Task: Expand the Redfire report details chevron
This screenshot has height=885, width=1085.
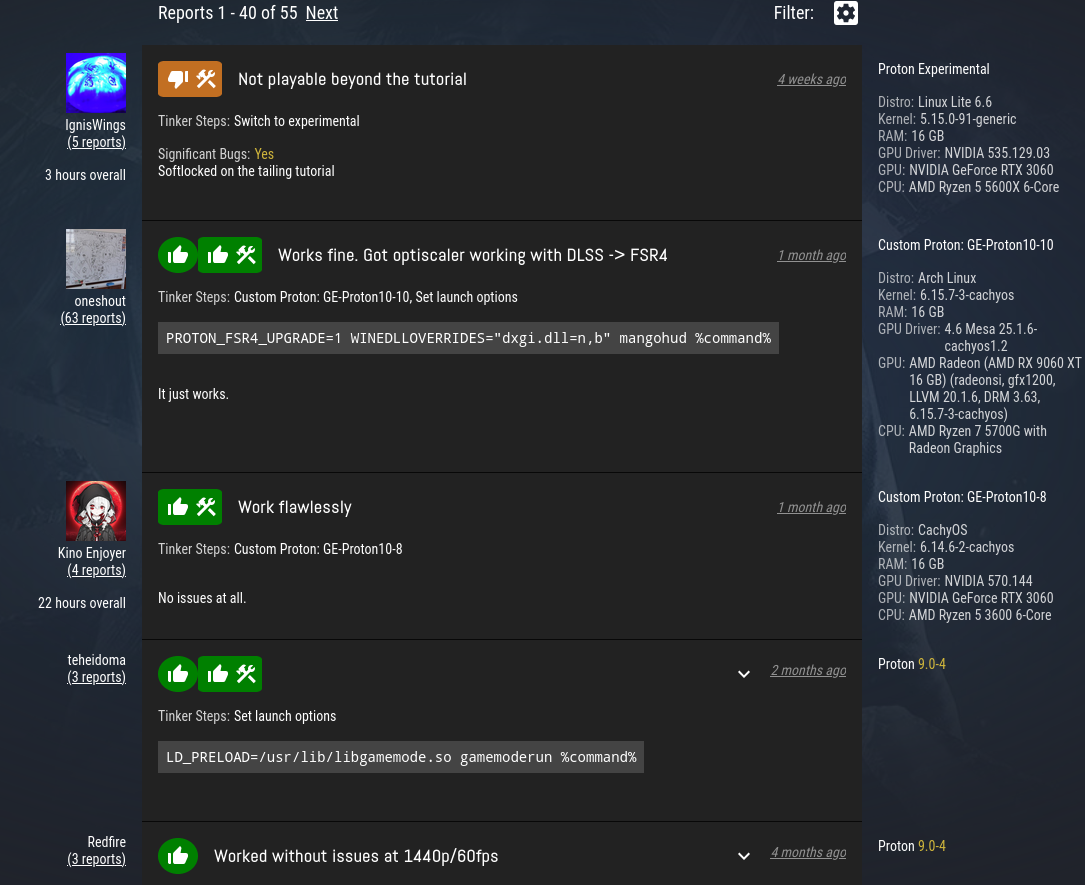Action: pyautogui.click(x=744, y=856)
